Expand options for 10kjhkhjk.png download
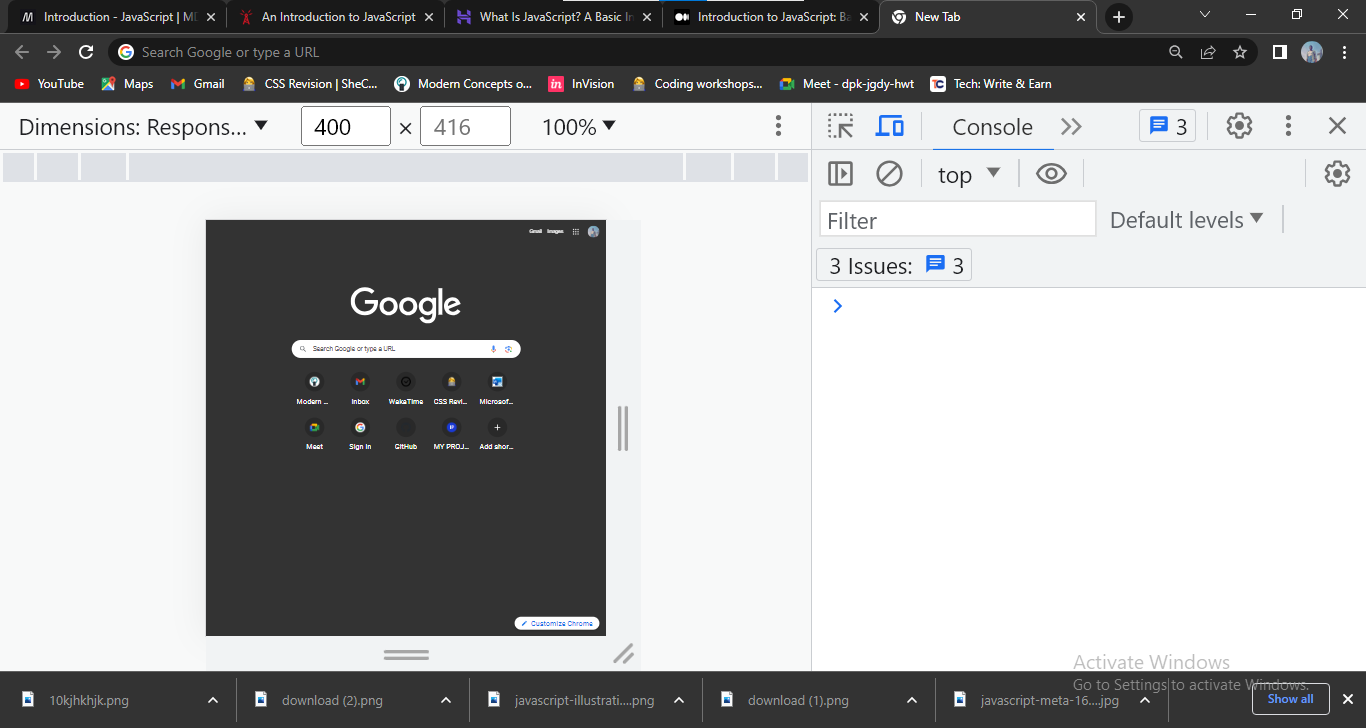The image size is (1366, 728). [x=213, y=700]
